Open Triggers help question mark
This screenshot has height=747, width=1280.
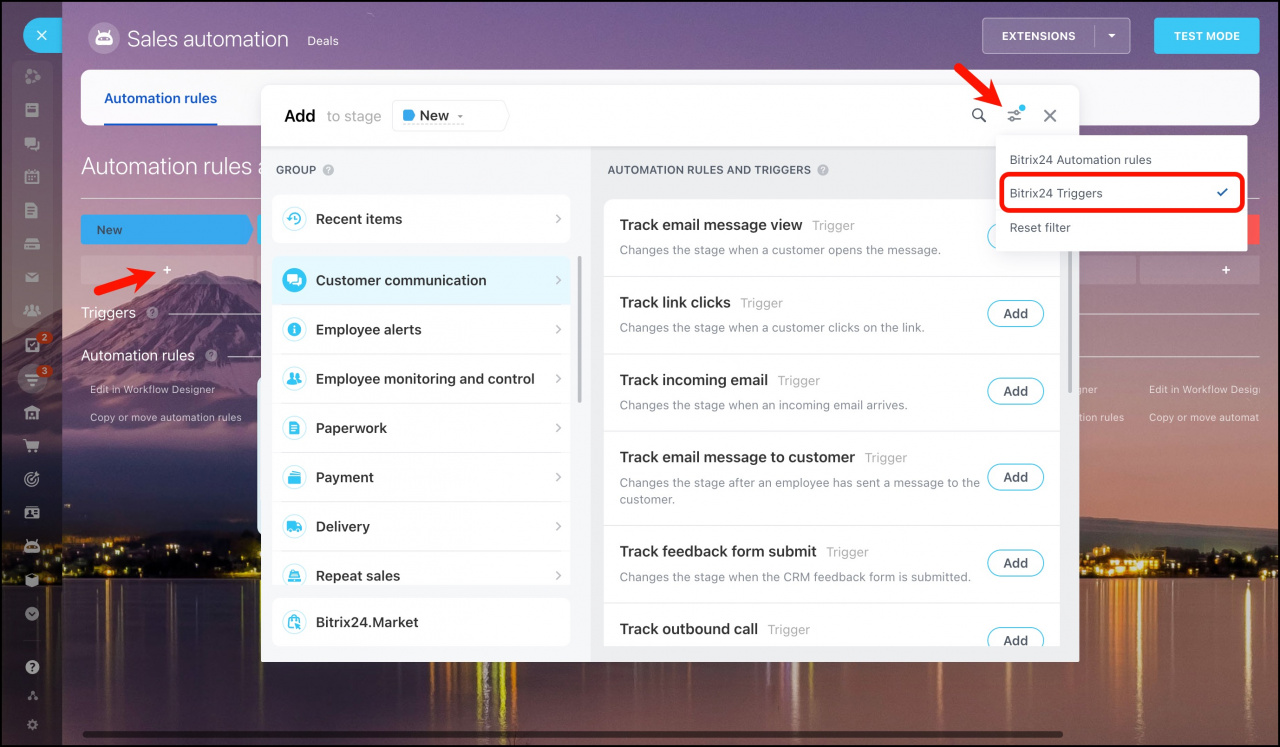pyautogui.click(x=152, y=313)
